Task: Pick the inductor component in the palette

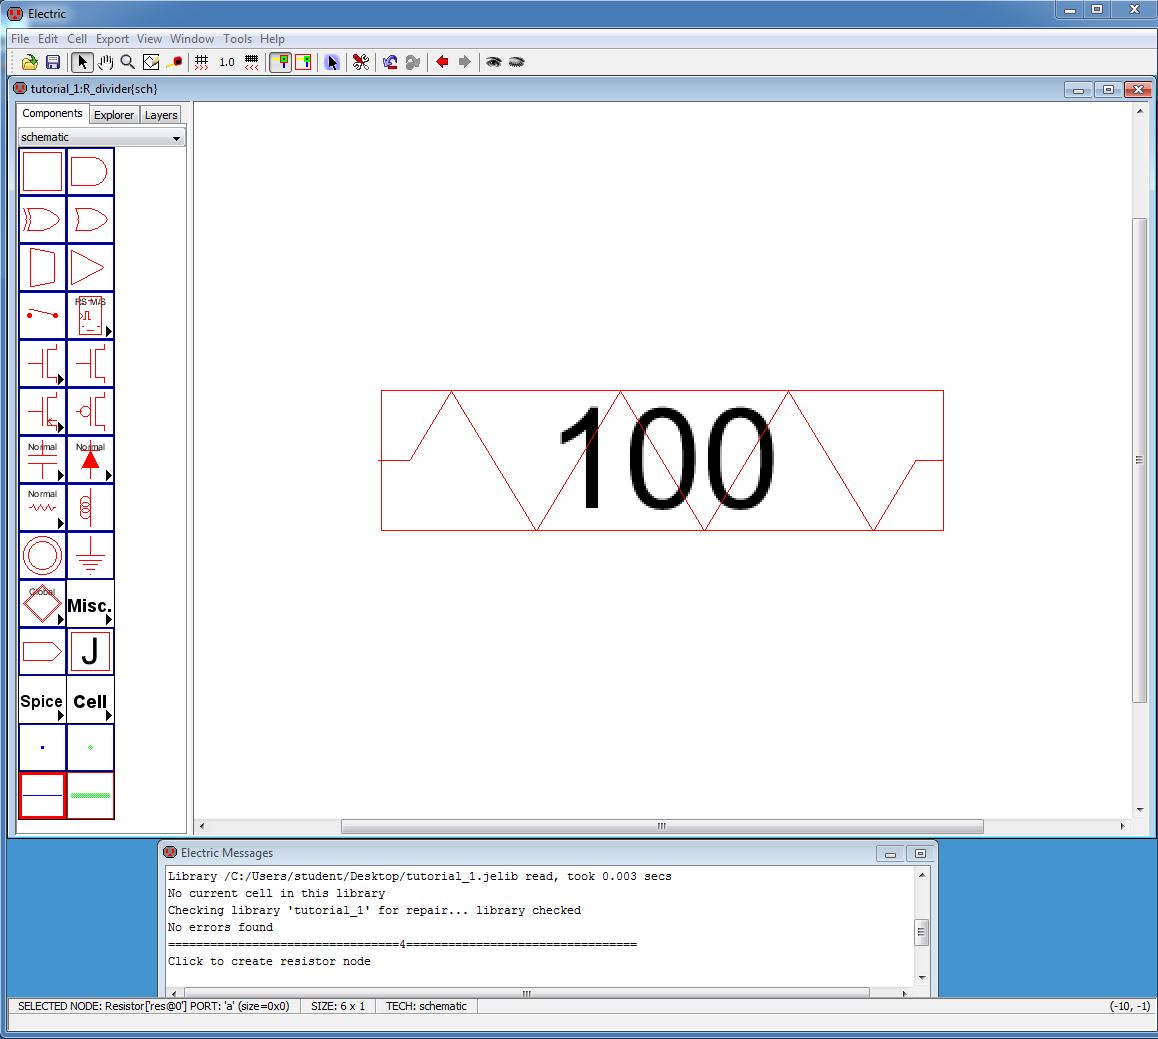Action: 90,508
